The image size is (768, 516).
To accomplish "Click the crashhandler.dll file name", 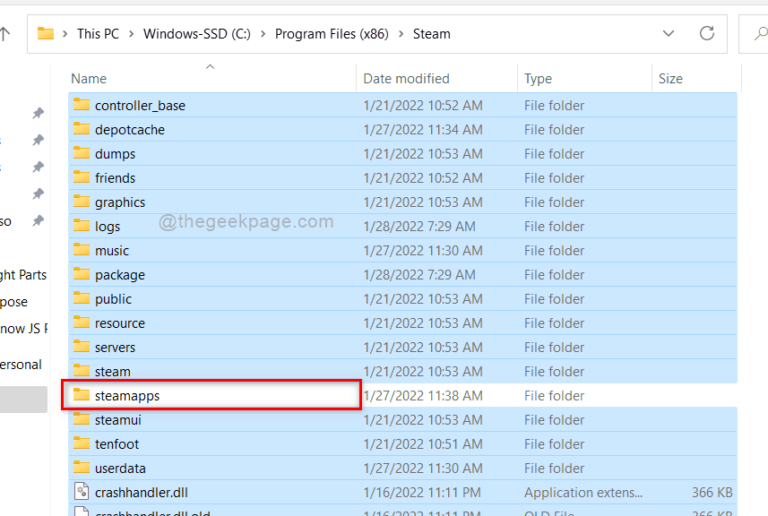I will pyautogui.click(x=142, y=493).
